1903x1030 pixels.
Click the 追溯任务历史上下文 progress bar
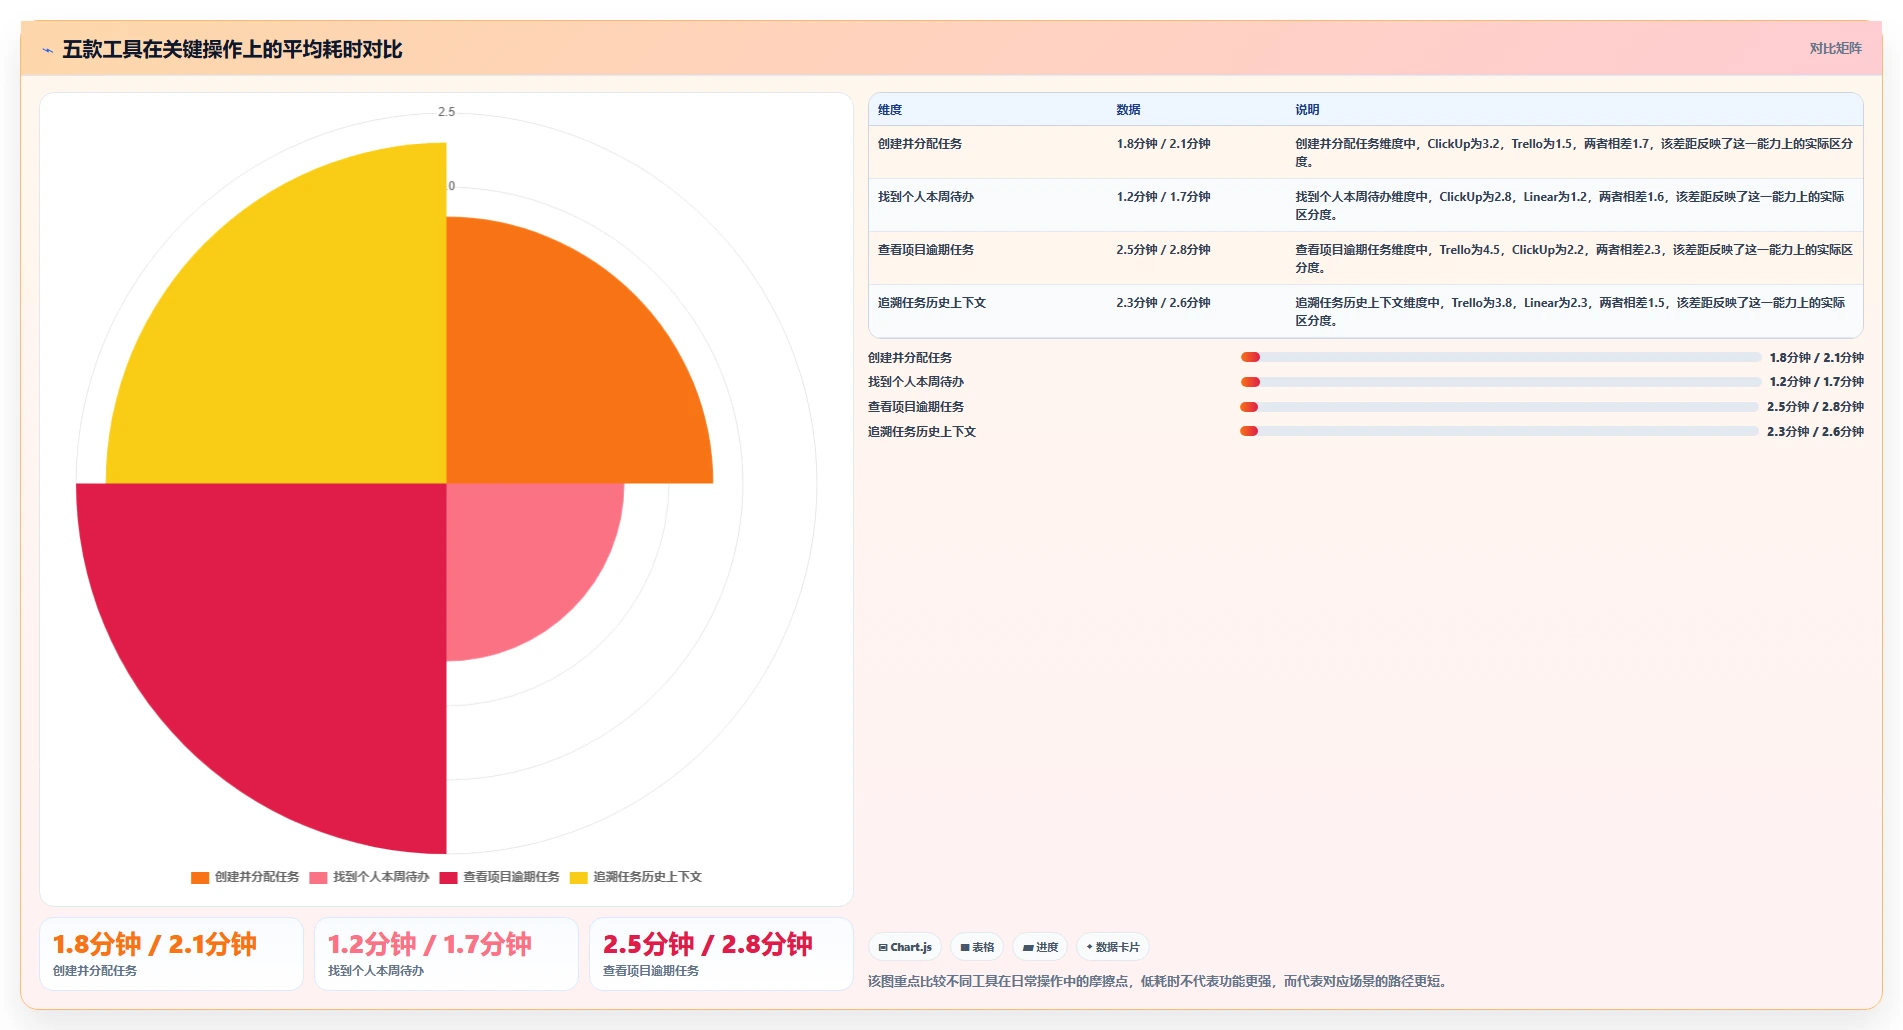(x=1499, y=432)
